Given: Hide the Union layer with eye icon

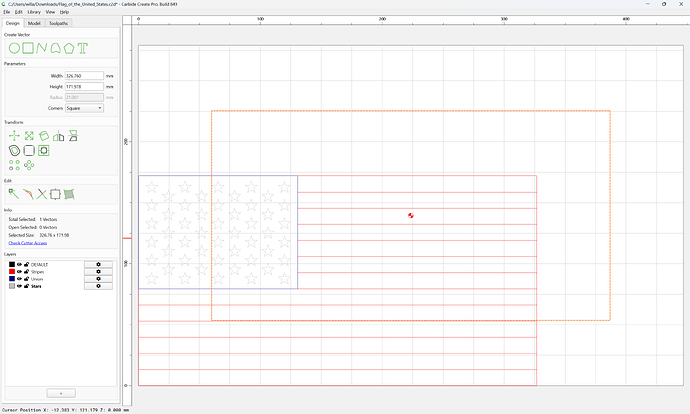Looking at the screenshot, I should pyautogui.click(x=19, y=279).
